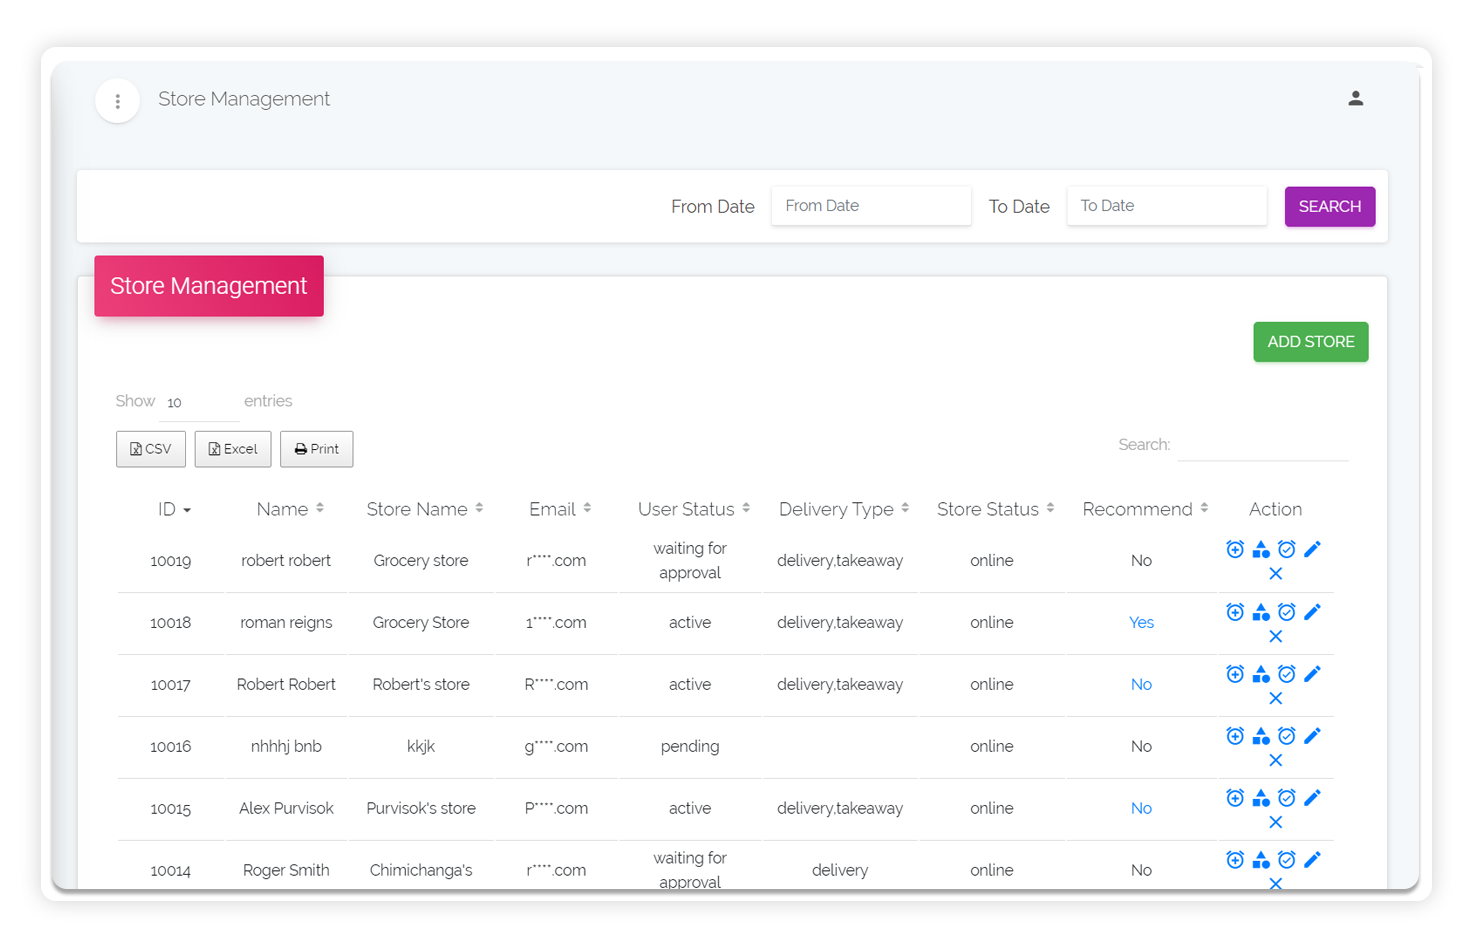Image resolution: width=1481 pixels, height=950 pixels.
Task: Edit roman reigns store with pencil icon
Action: pos(1312,612)
